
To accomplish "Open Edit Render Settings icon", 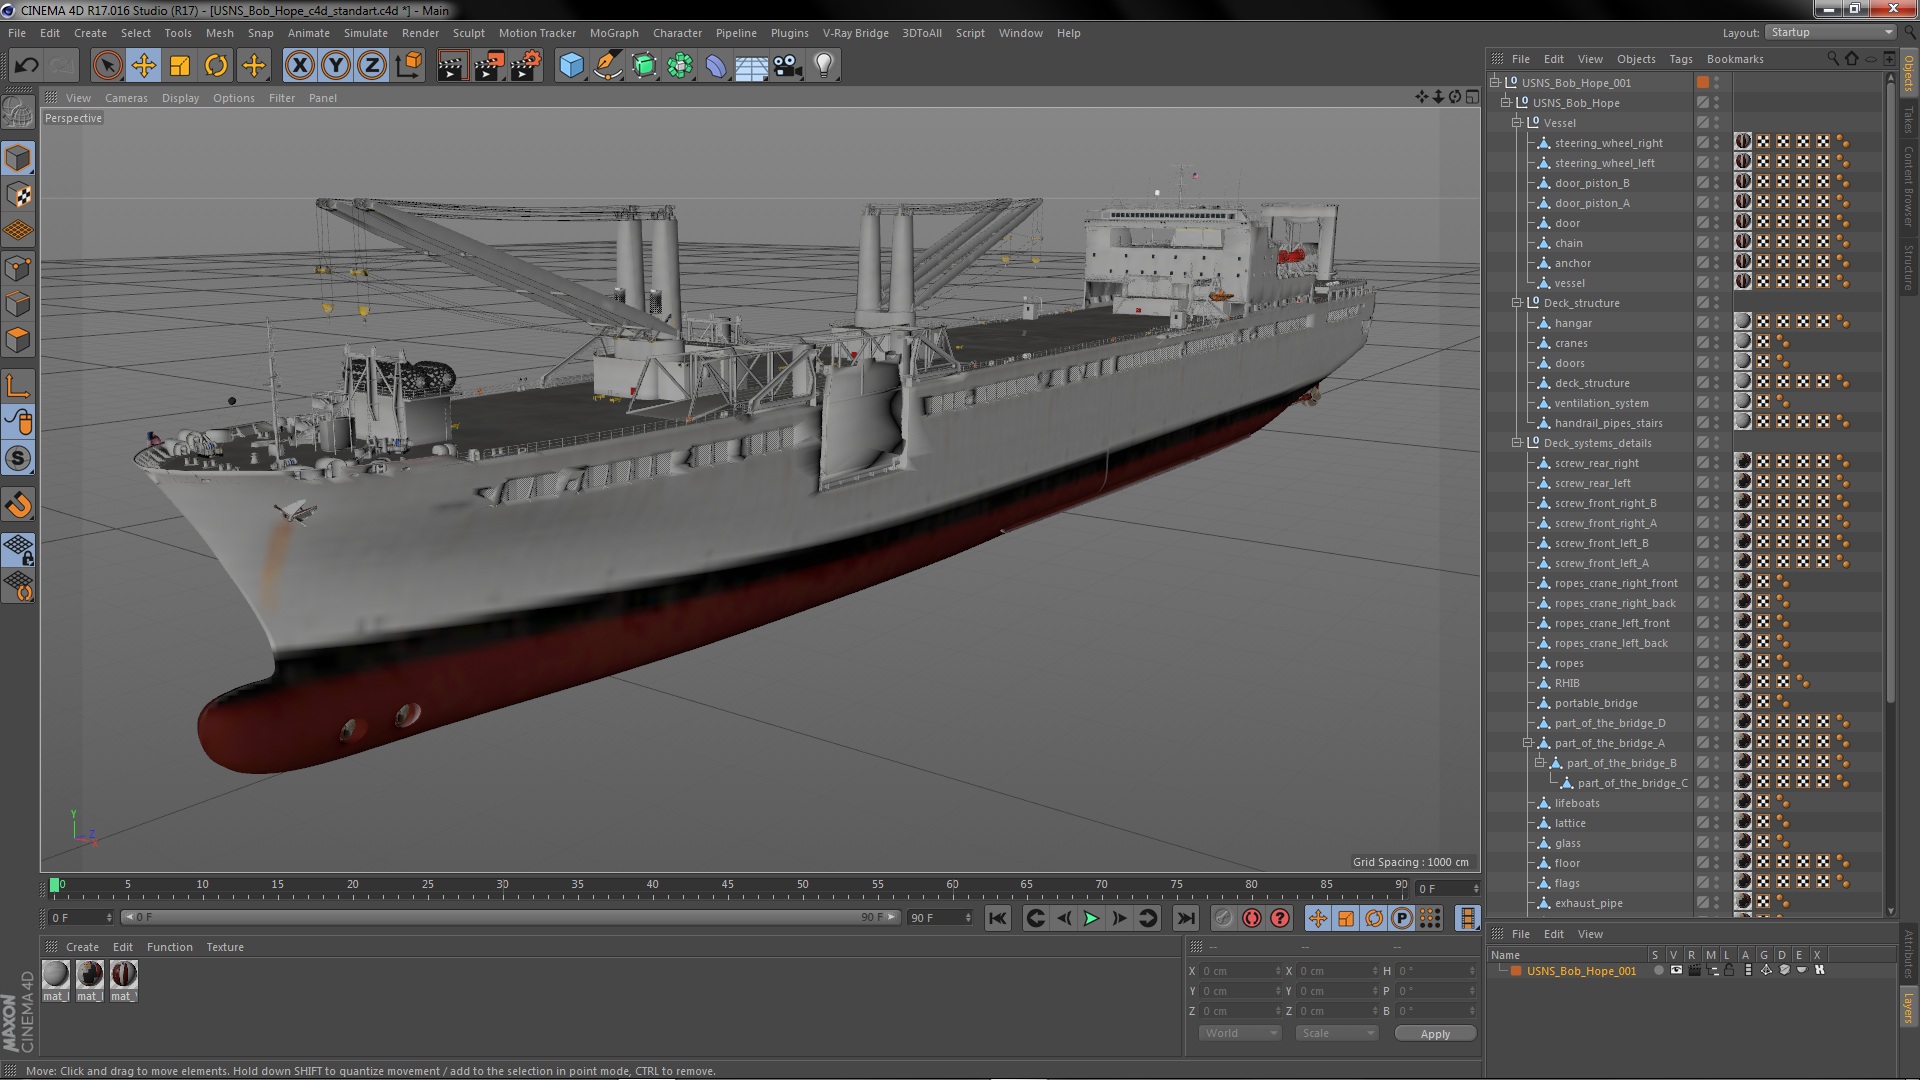I will point(526,66).
